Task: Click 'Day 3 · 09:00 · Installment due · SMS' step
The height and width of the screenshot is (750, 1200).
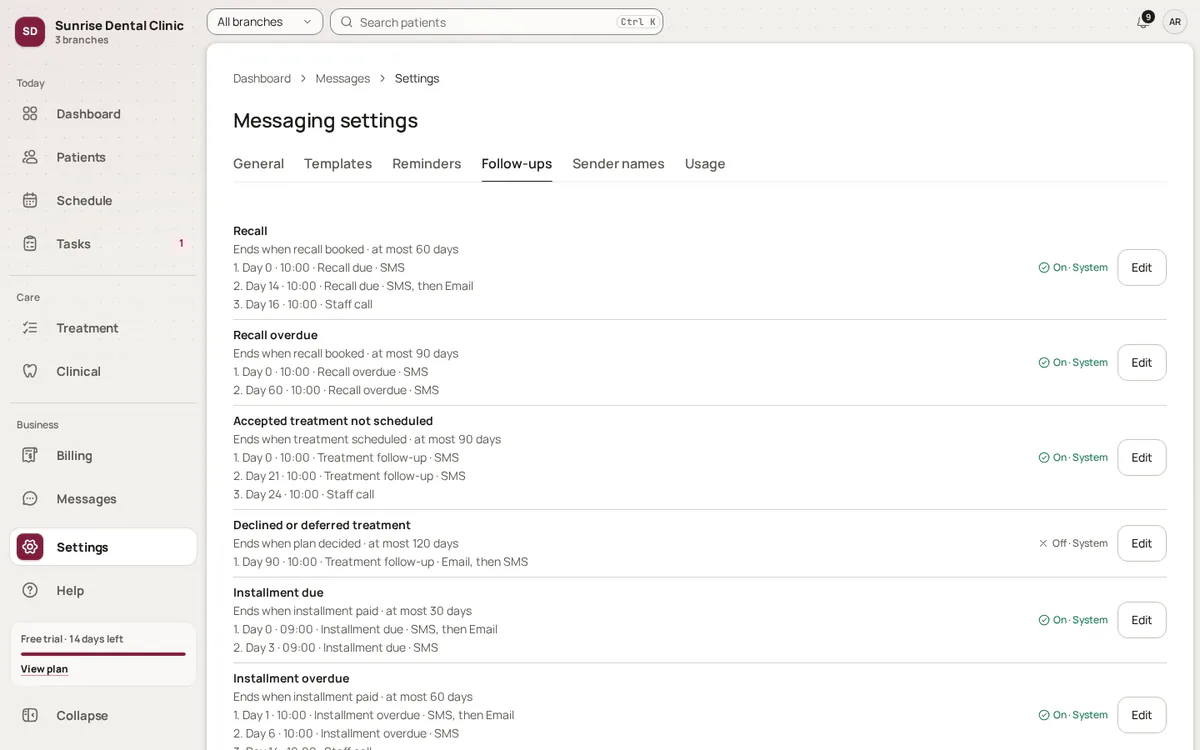Action: pyautogui.click(x=335, y=647)
